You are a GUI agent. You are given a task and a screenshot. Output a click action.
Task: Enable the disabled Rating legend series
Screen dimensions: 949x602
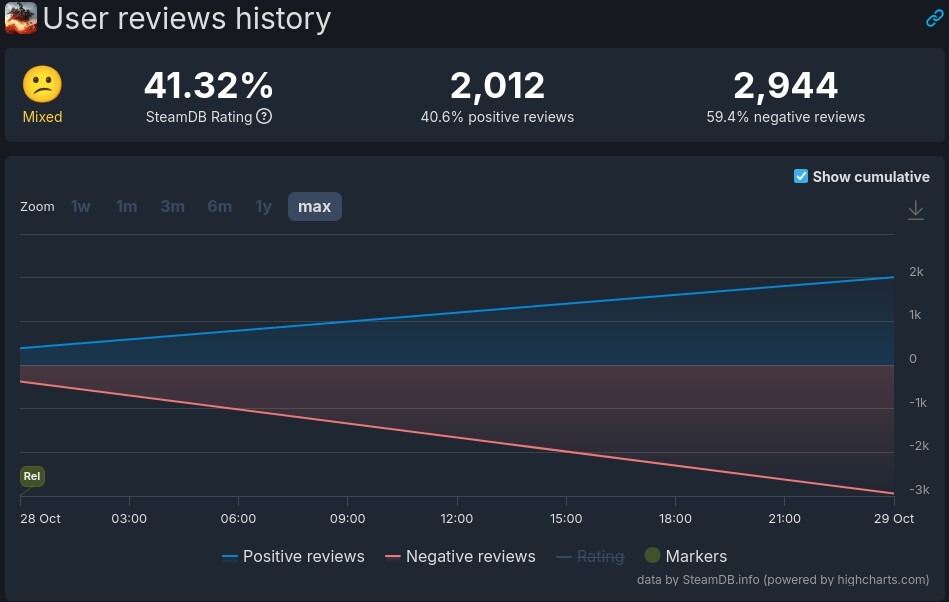(590, 556)
